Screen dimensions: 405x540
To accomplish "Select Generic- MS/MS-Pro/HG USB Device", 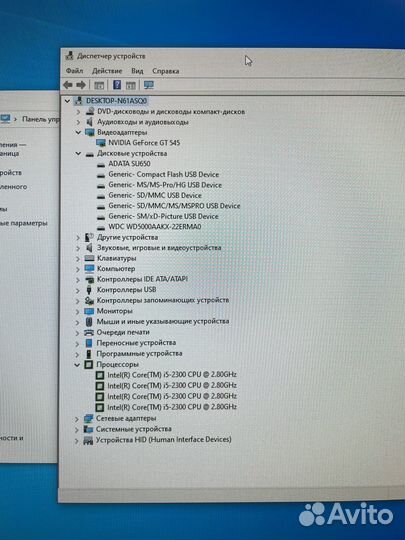I will pos(165,185).
